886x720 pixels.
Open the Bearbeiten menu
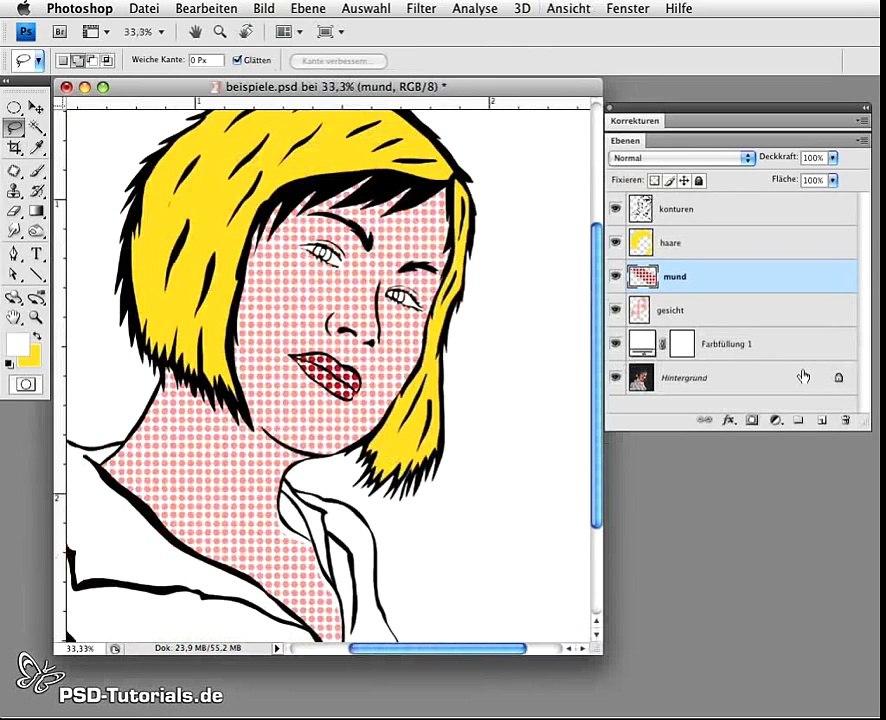pyautogui.click(x=206, y=8)
